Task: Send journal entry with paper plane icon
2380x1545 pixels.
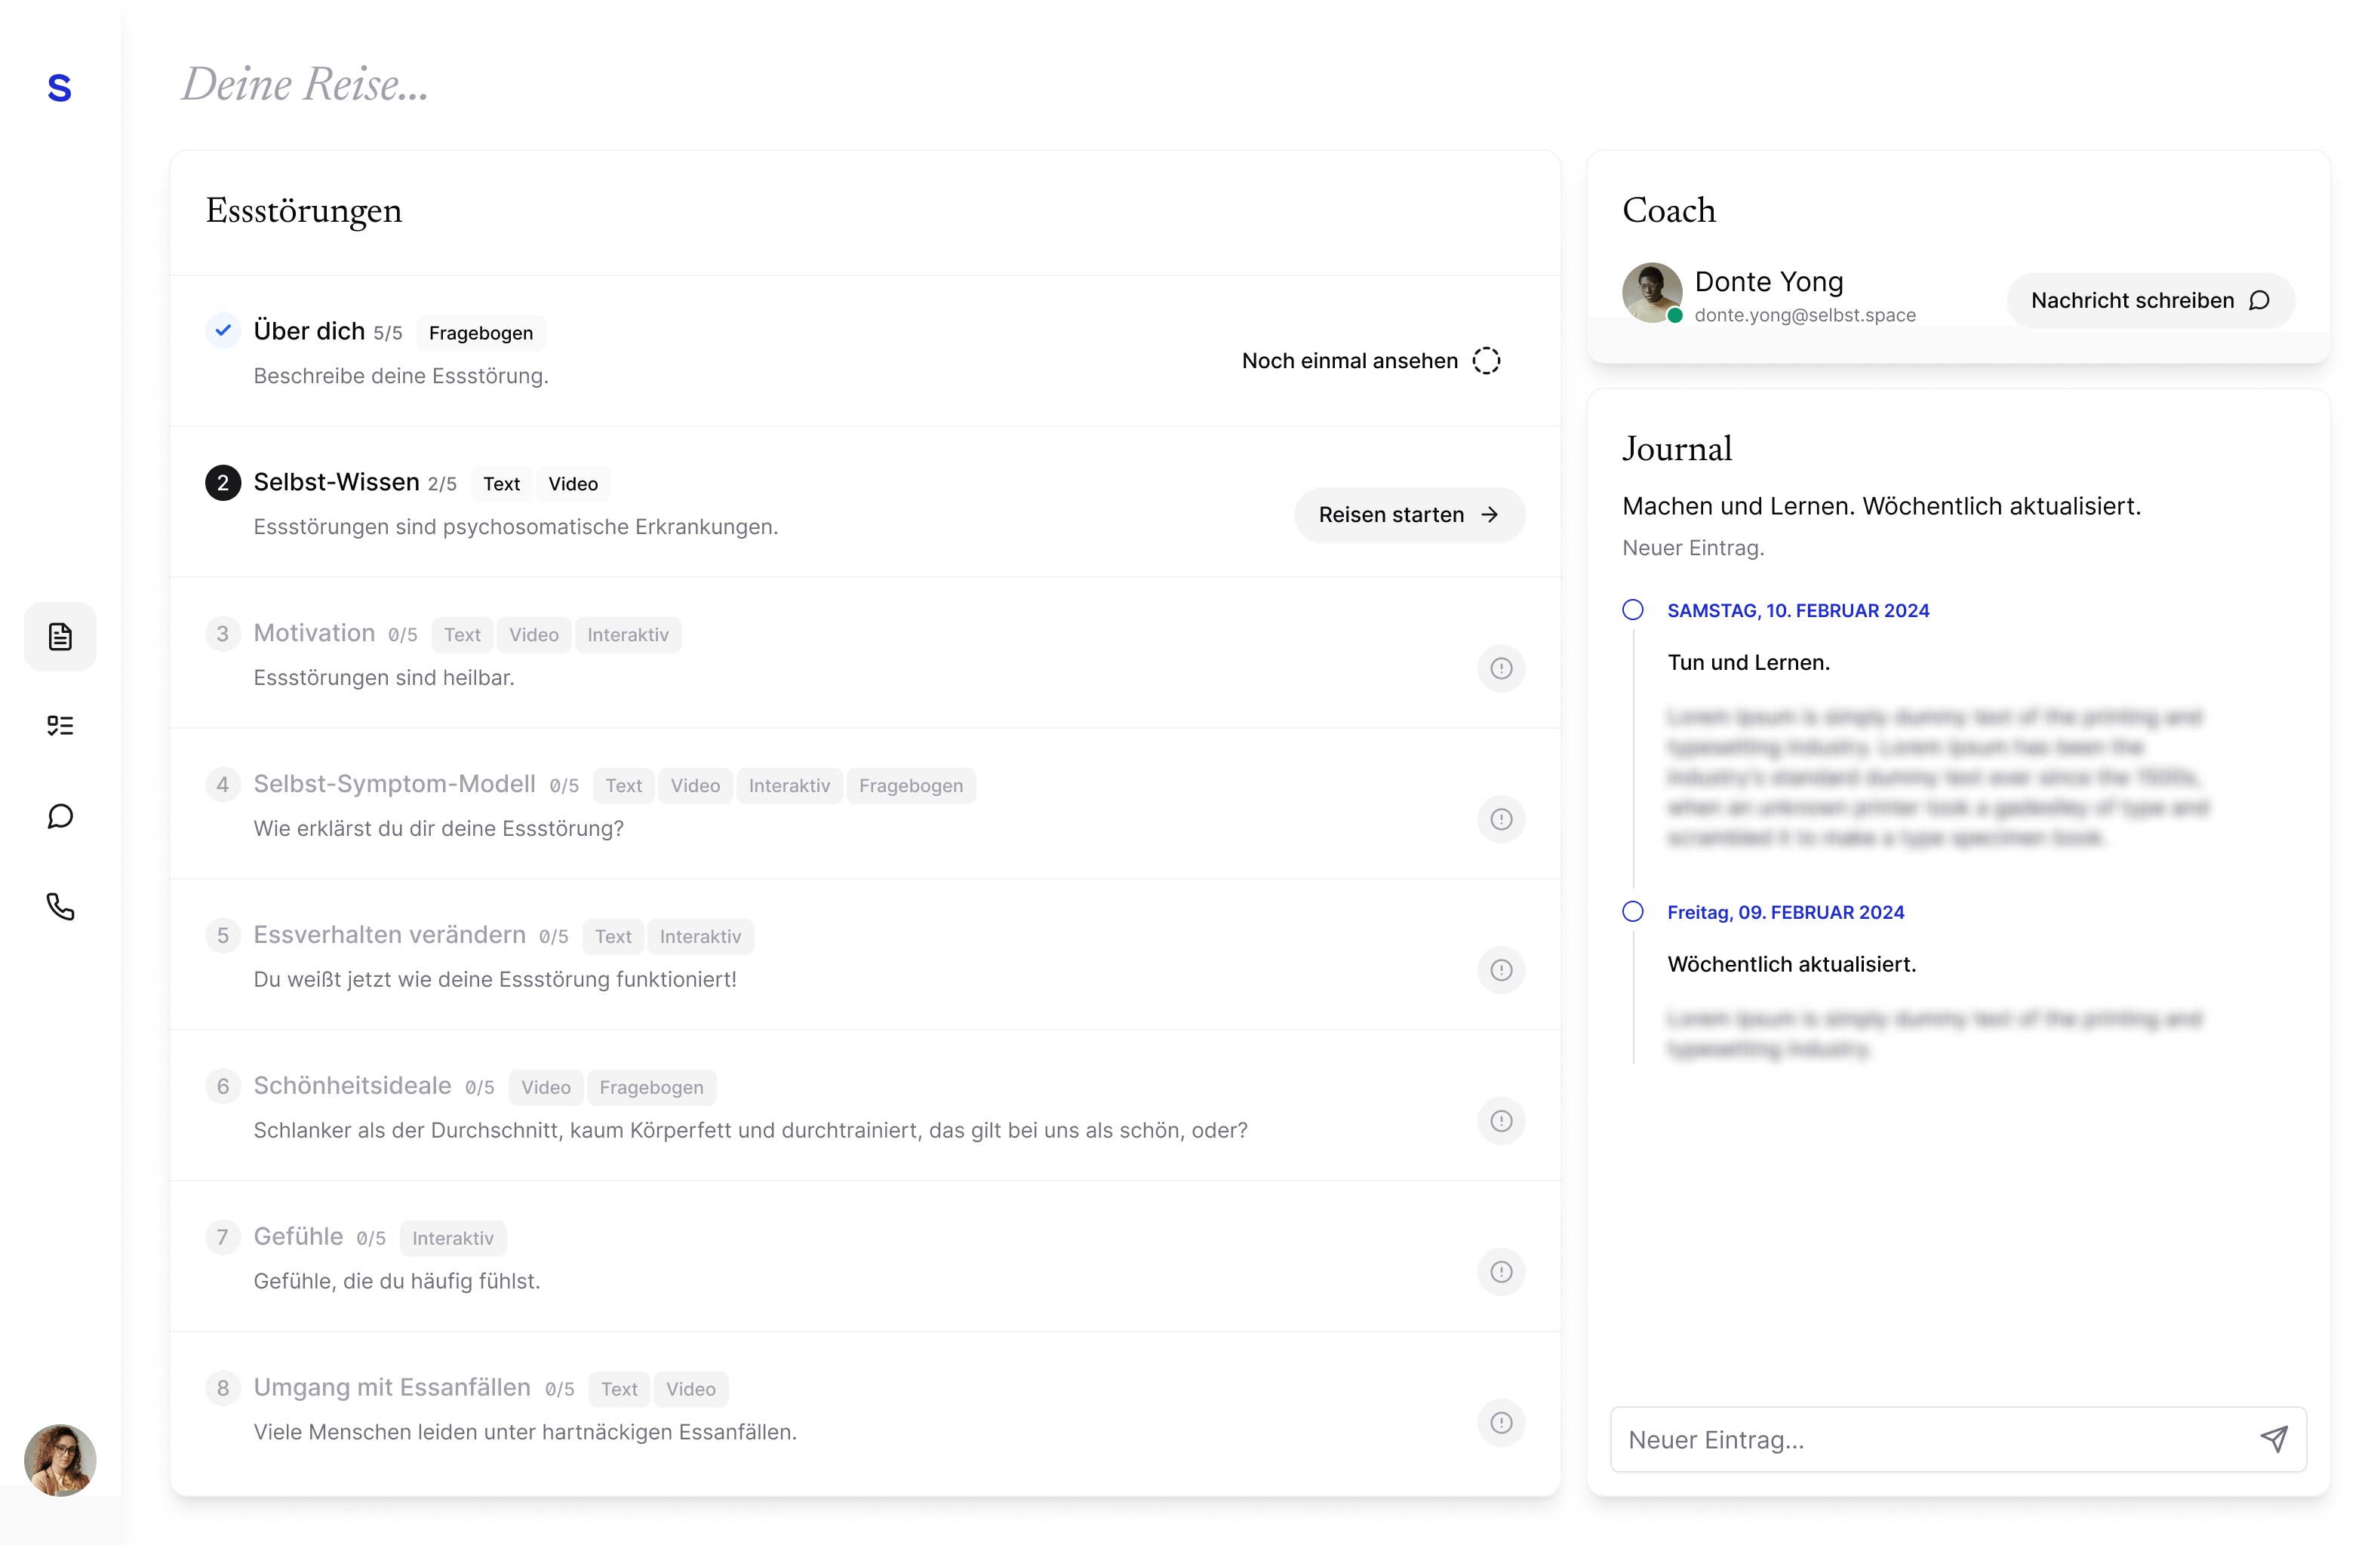Action: point(2274,1439)
